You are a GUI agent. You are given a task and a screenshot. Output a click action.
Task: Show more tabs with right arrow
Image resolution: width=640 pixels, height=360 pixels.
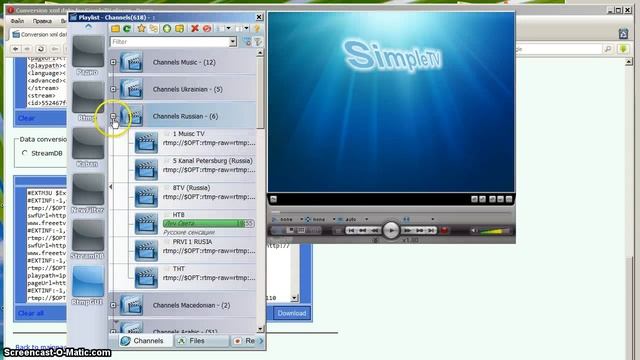[x=262, y=341]
